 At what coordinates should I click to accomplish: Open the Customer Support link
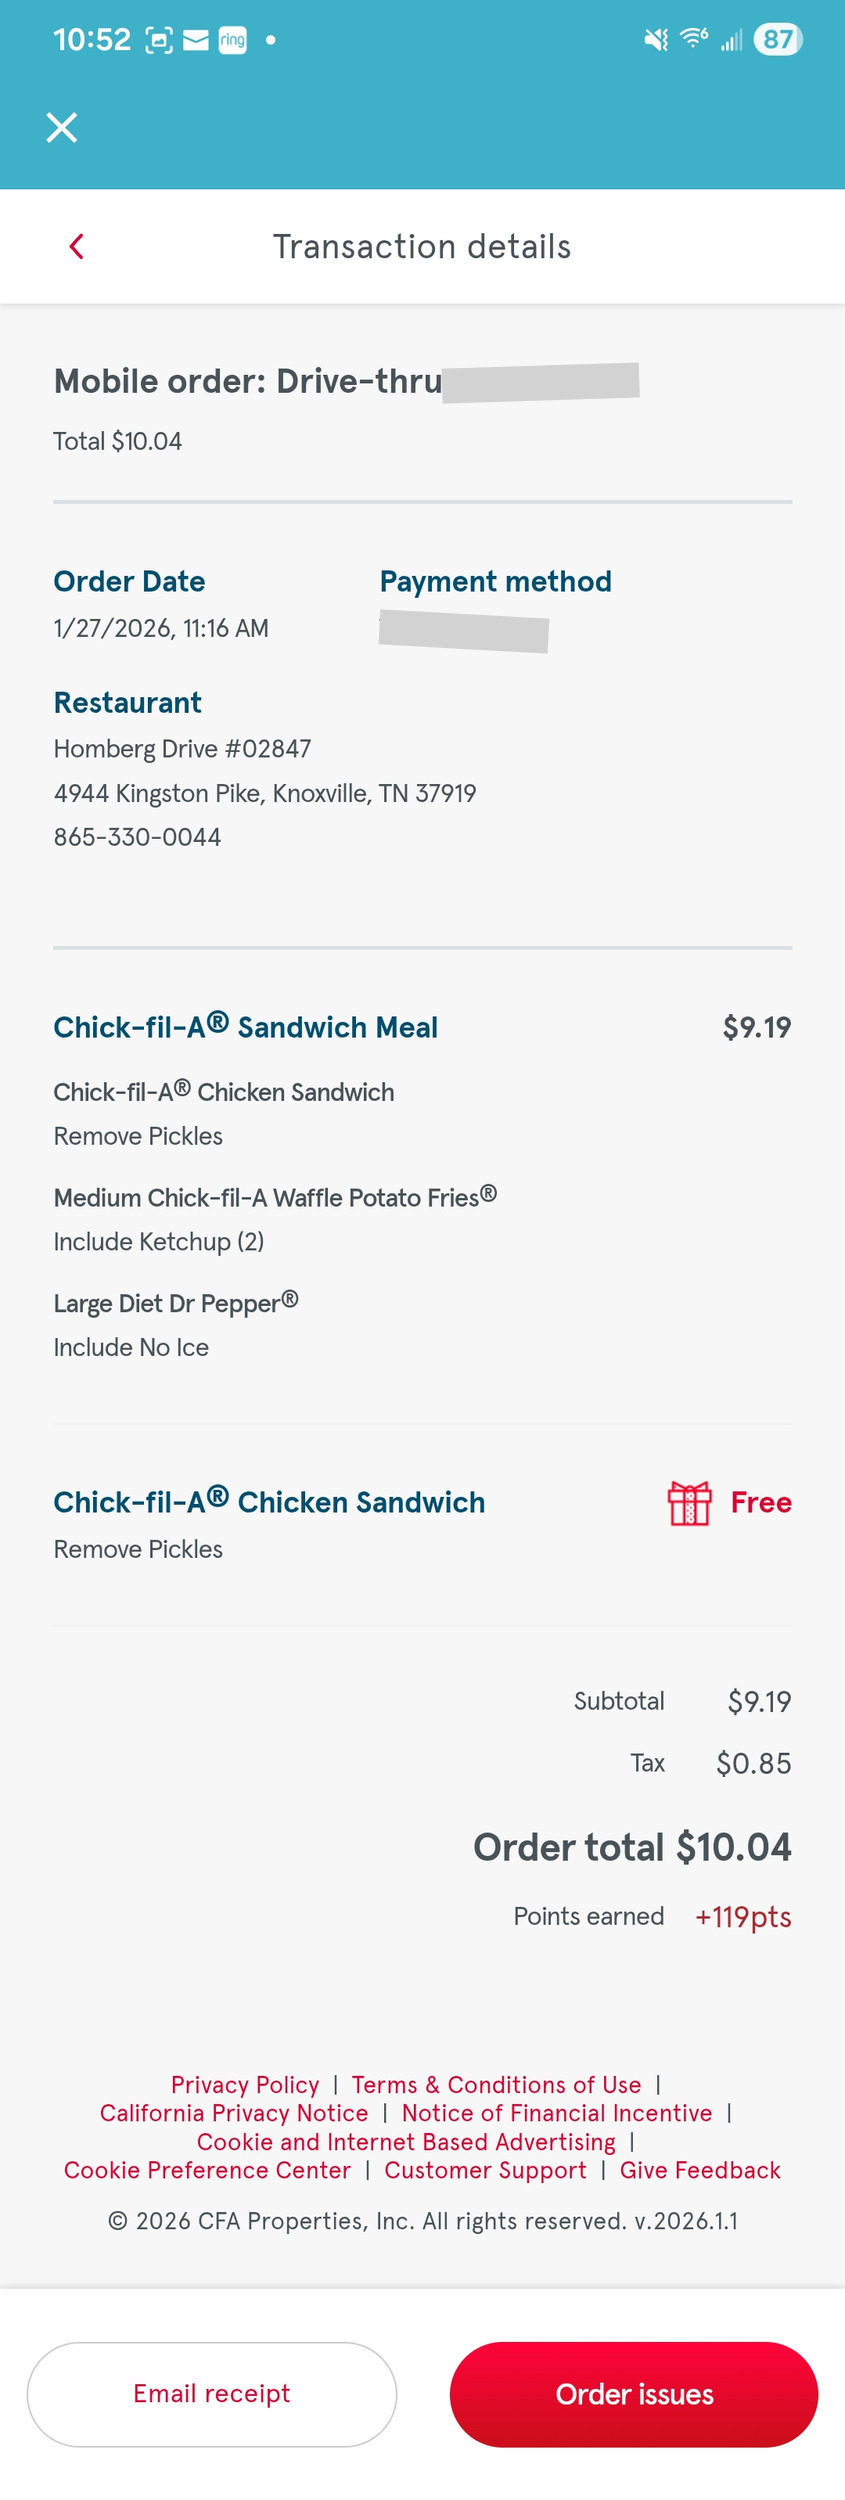[485, 2170]
